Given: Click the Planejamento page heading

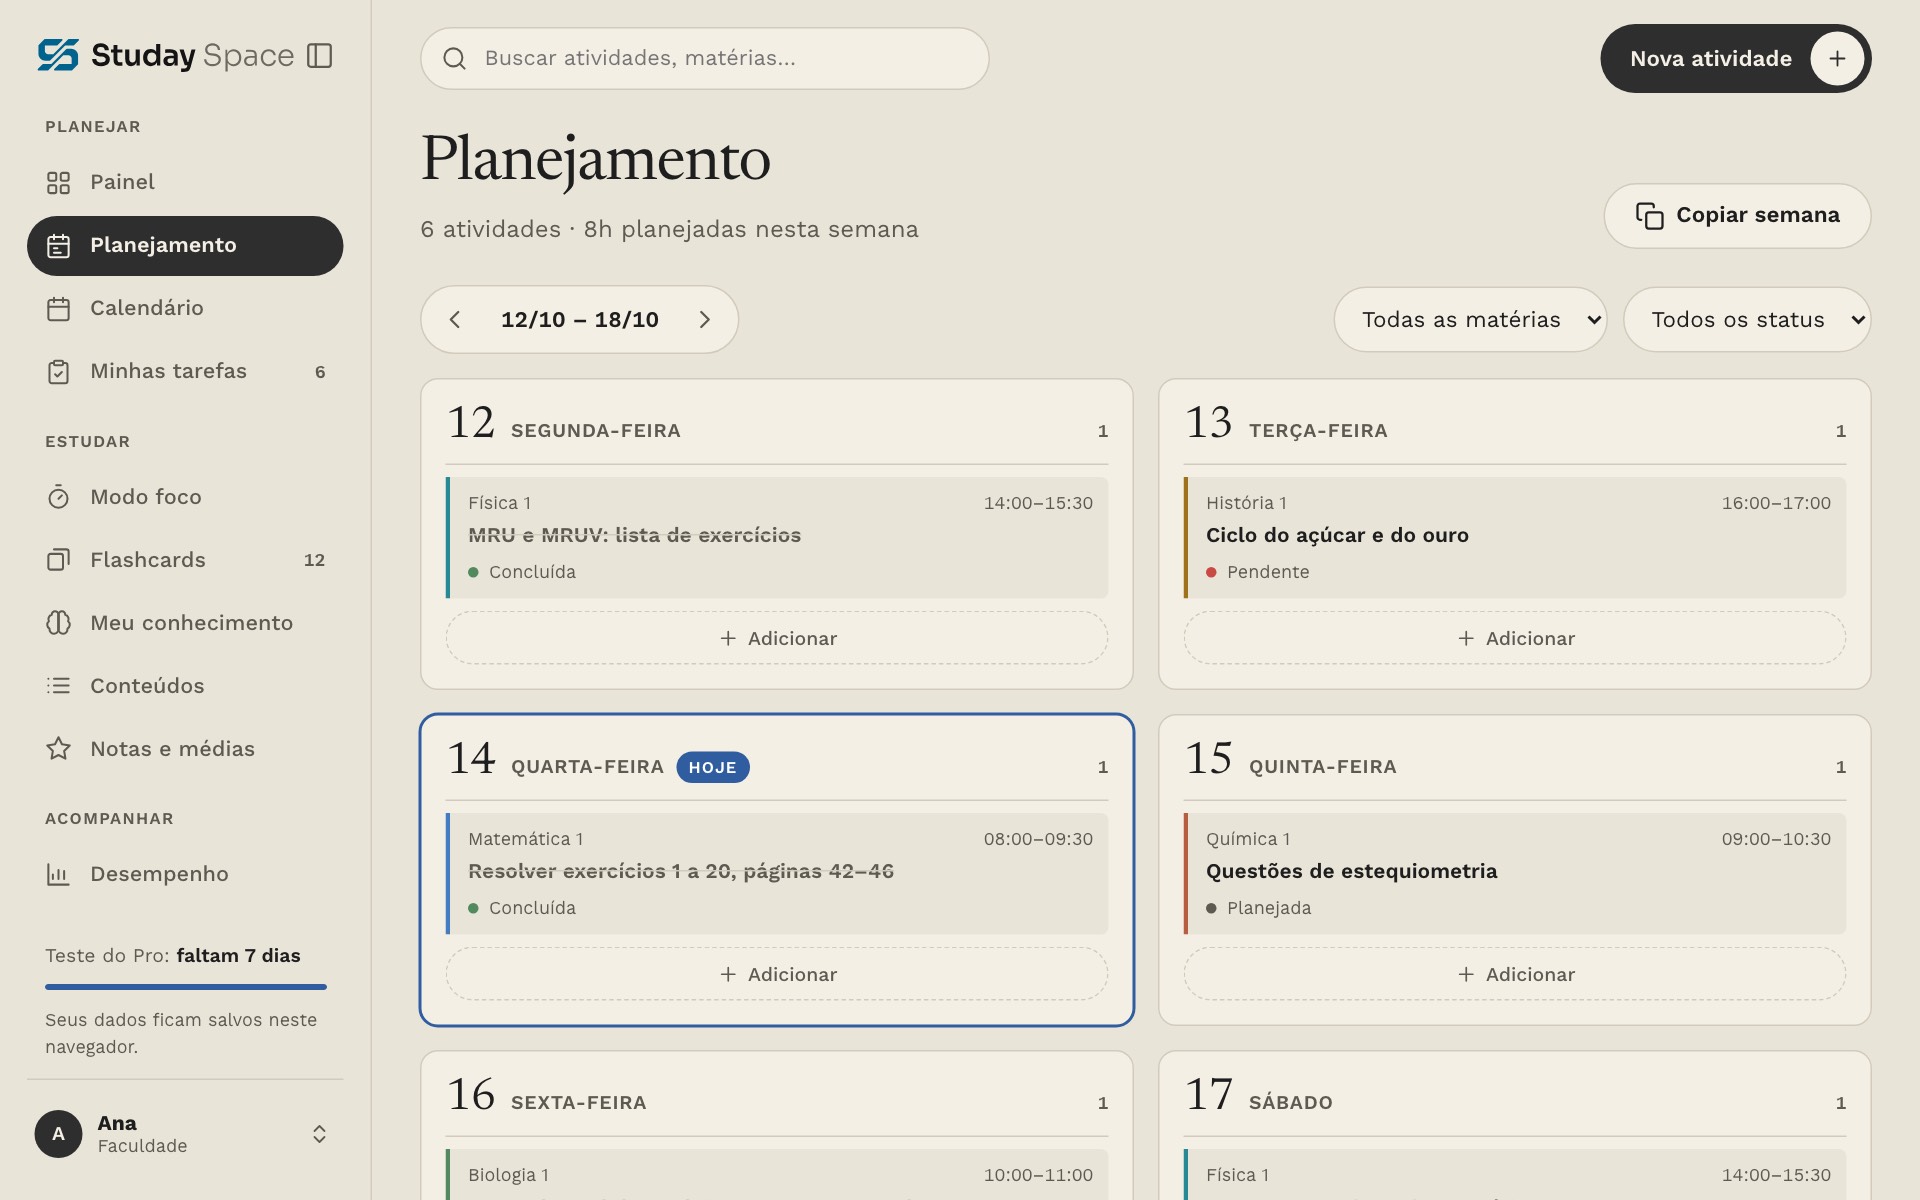Looking at the screenshot, I should [596, 160].
